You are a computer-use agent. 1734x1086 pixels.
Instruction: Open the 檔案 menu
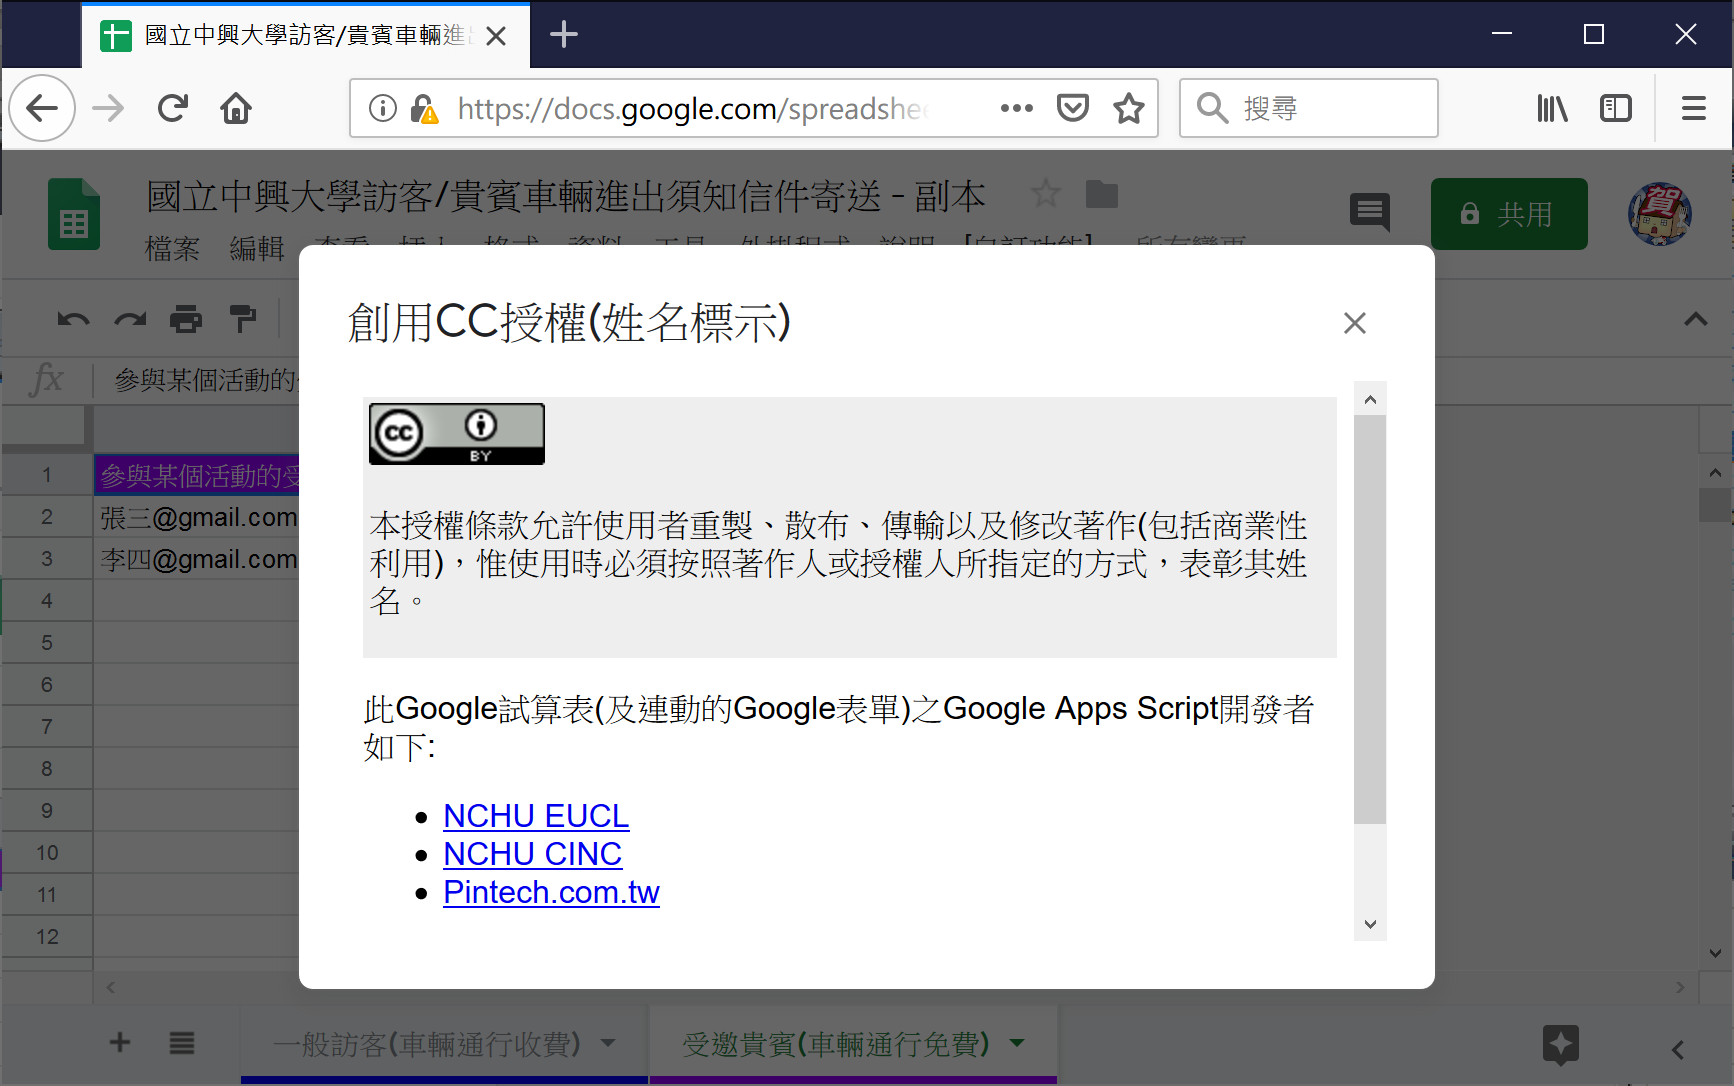tap(172, 247)
